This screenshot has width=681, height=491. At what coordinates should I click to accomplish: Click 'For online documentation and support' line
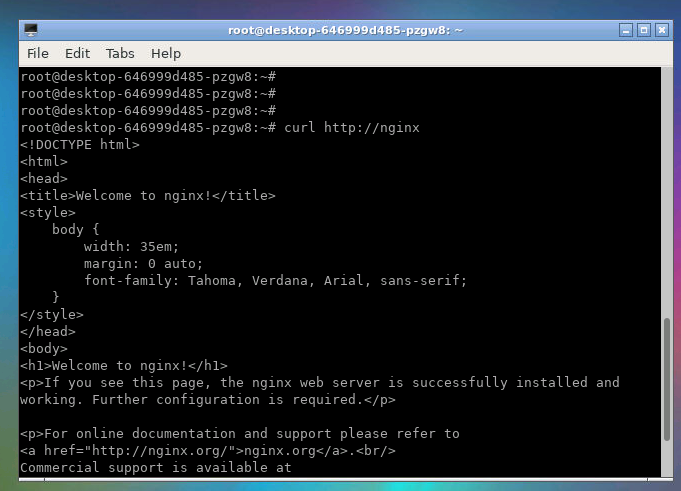[240, 434]
